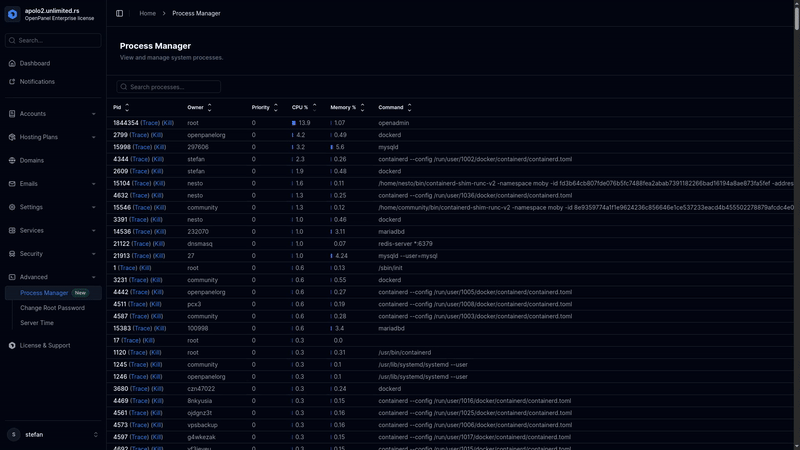Open Notifications bell icon
This screenshot has width=800, height=450.
(12, 82)
